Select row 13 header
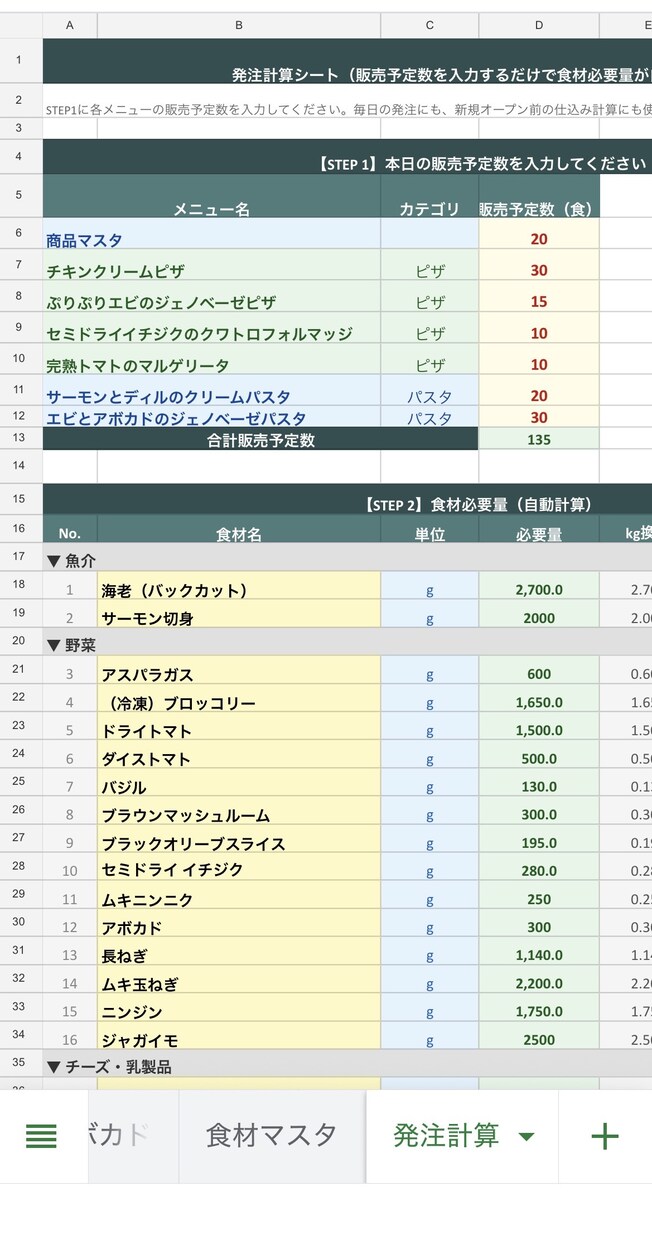652x1240 pixels. pyautogui.click(x=21, y=438)
